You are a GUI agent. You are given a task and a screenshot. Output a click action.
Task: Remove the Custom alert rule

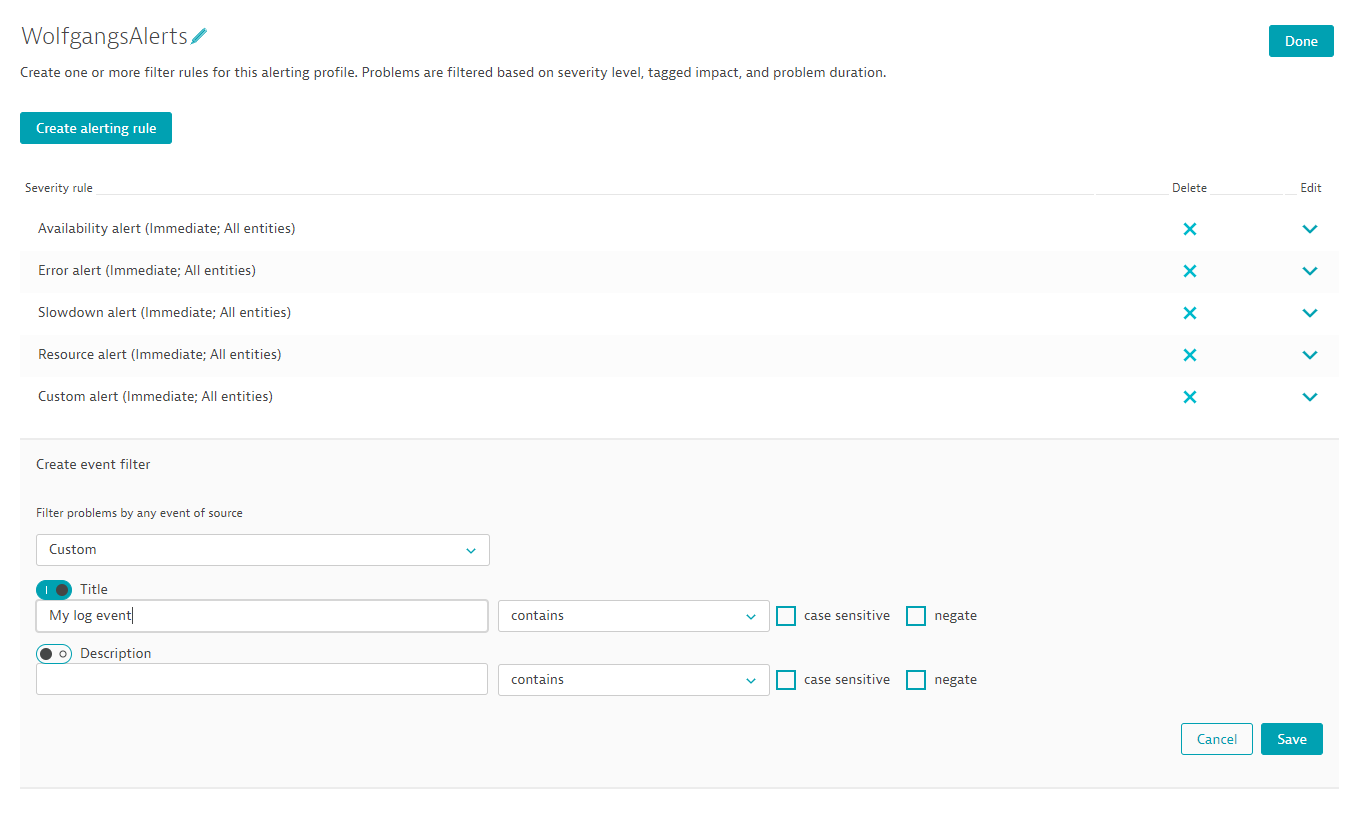(1189, 397)
